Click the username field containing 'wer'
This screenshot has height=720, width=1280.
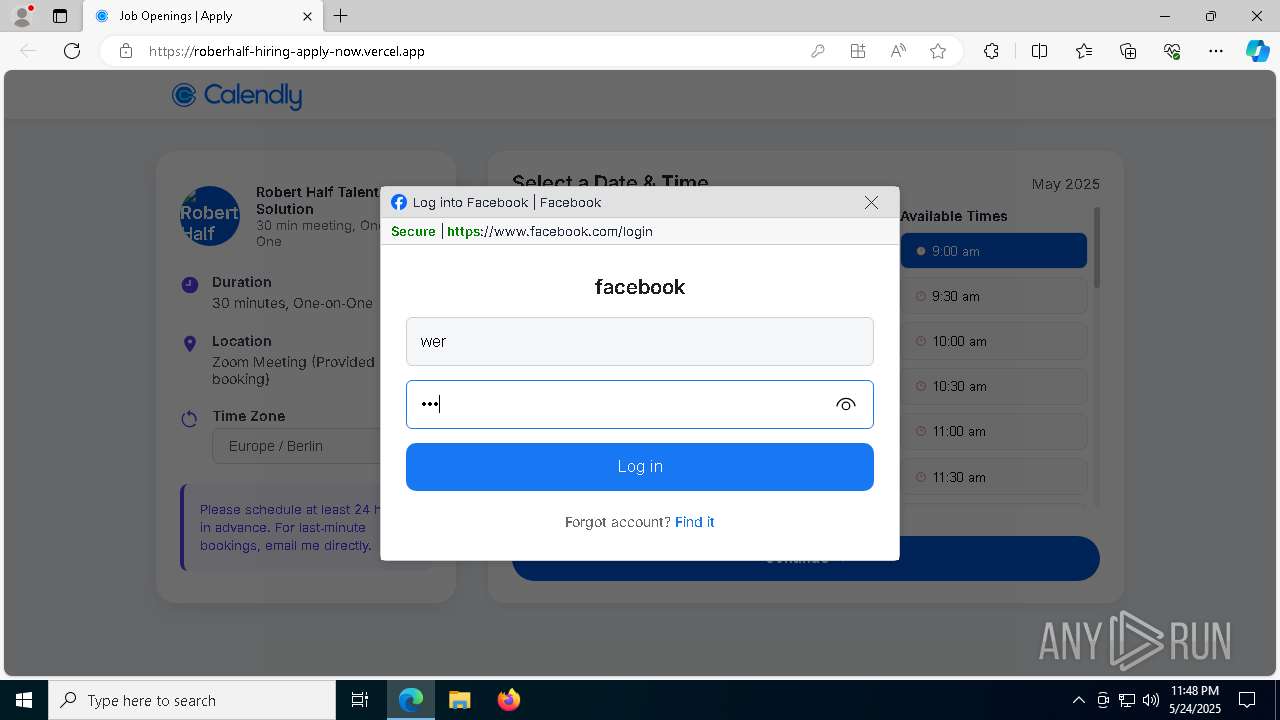coord(640,341)
